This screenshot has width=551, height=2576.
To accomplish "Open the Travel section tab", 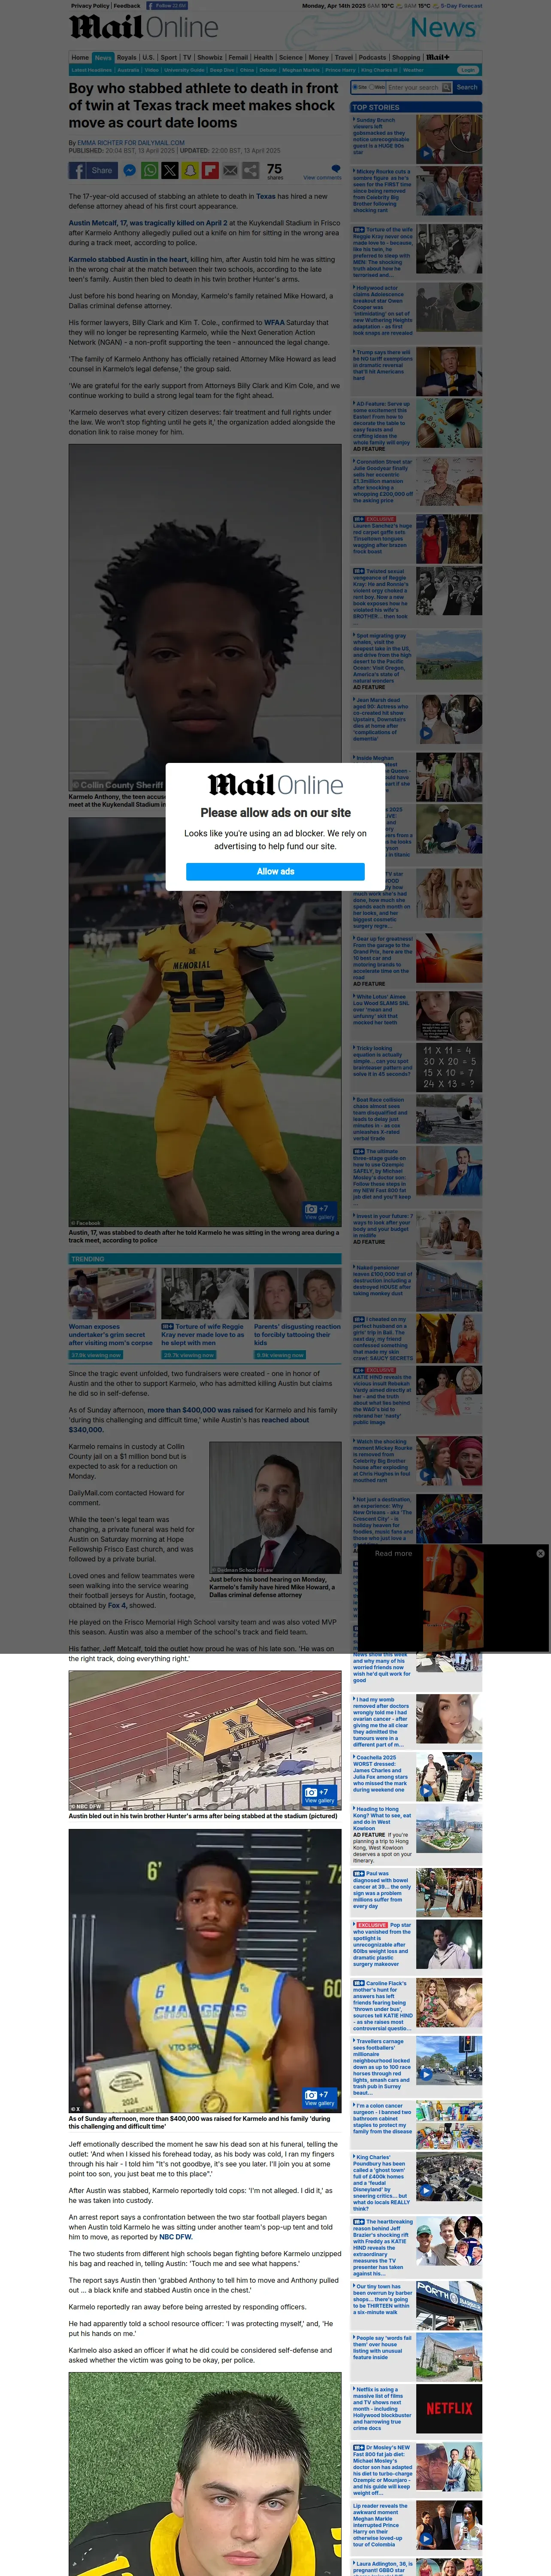I will (344, 57).
